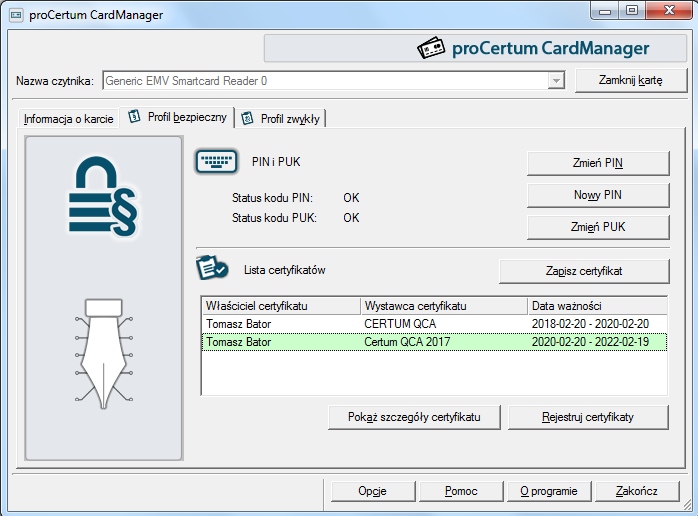Switch to the Informacja o karcie tab
This screenshot has height=516, width=698.
pos(69,119)
